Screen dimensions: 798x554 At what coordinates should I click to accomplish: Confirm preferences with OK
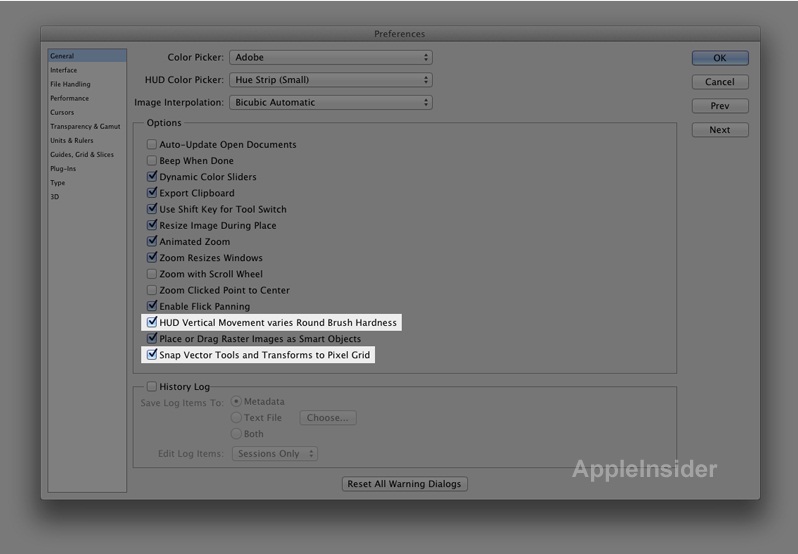click(x=720, y=58)
